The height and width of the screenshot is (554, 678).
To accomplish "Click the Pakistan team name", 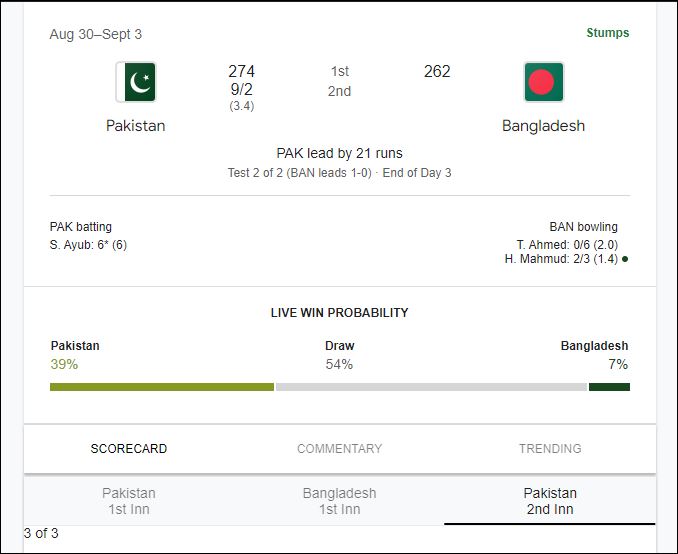I will (x=136, y=126).
